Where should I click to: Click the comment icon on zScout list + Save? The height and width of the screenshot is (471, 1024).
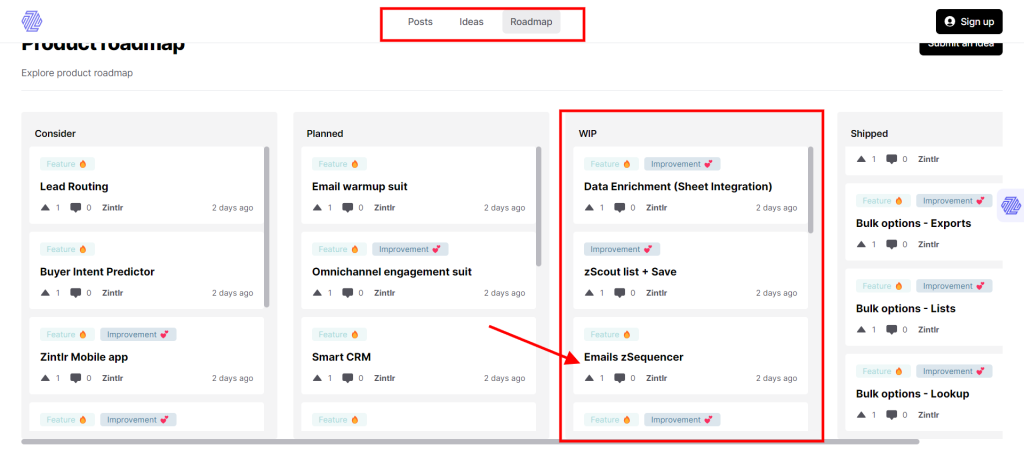(620, 293)
